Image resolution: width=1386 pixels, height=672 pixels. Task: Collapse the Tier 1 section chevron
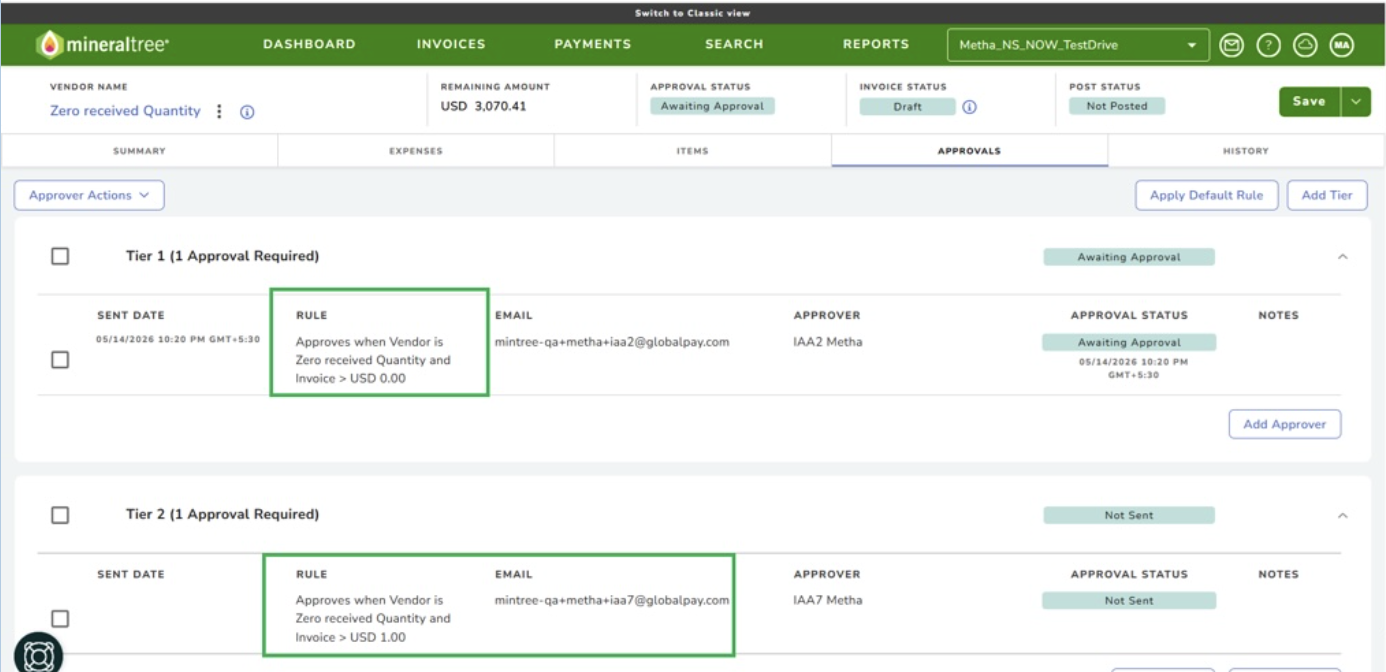(1343, 257)
